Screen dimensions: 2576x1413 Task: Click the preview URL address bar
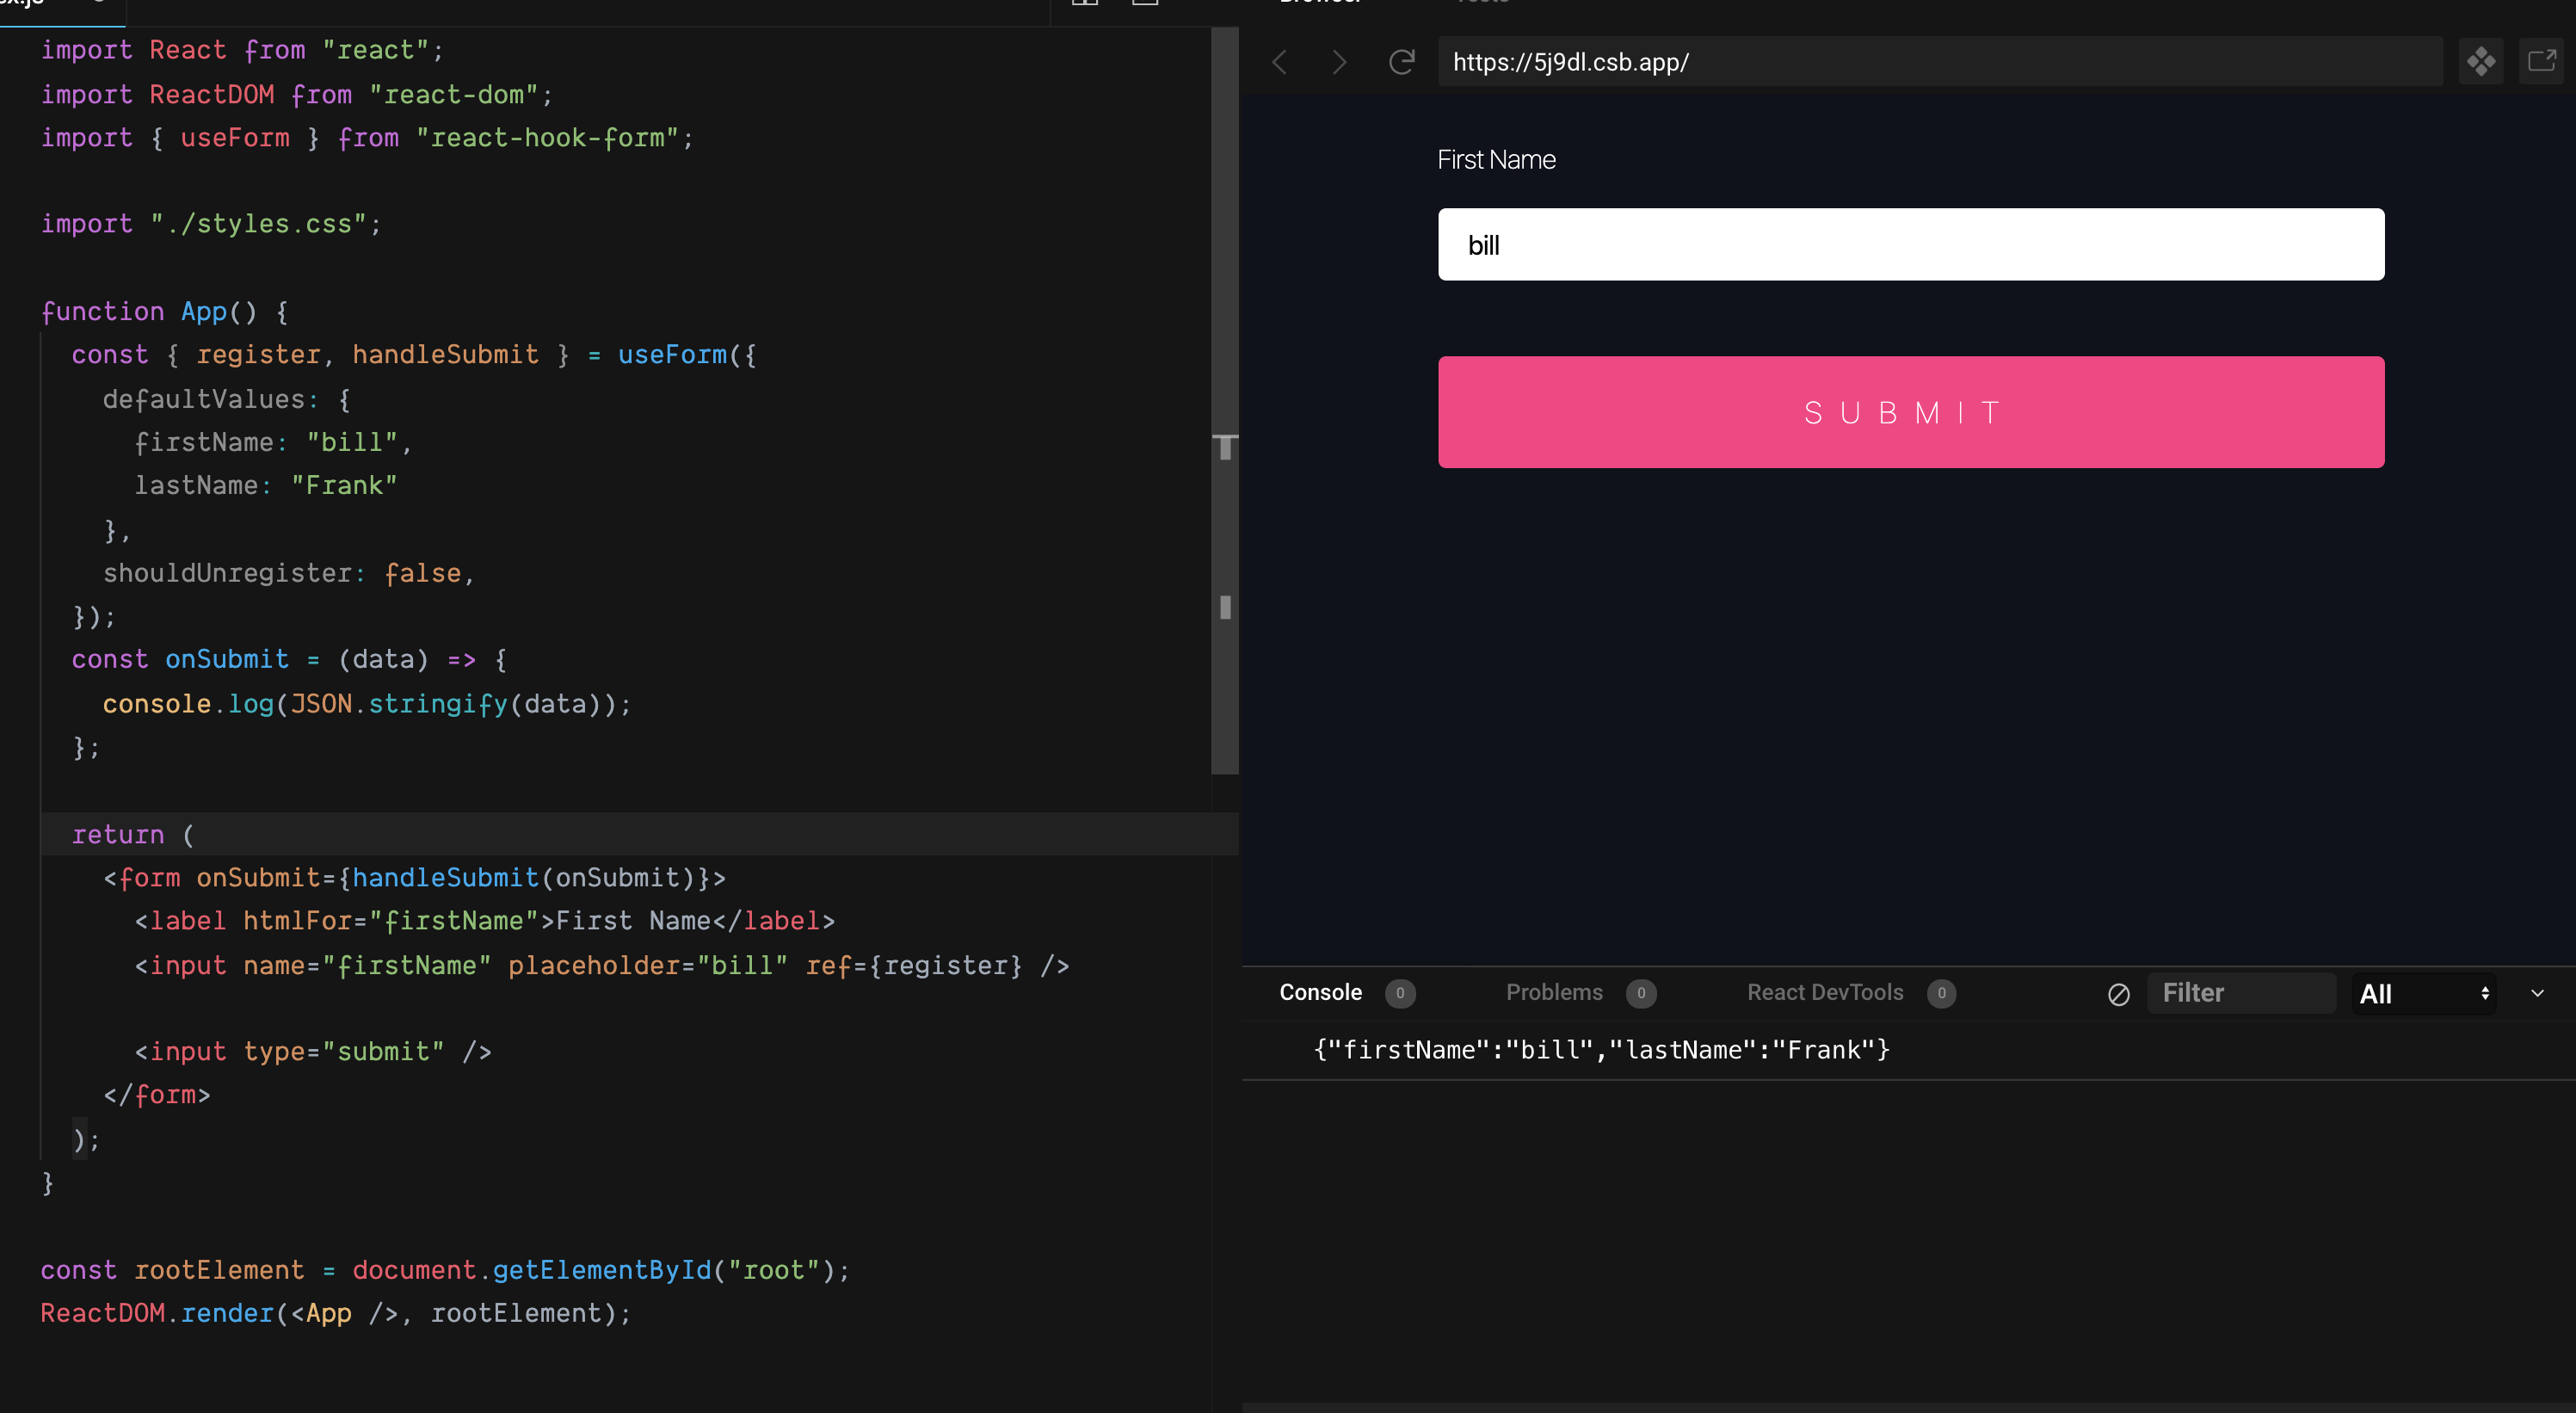point(1940,62)
